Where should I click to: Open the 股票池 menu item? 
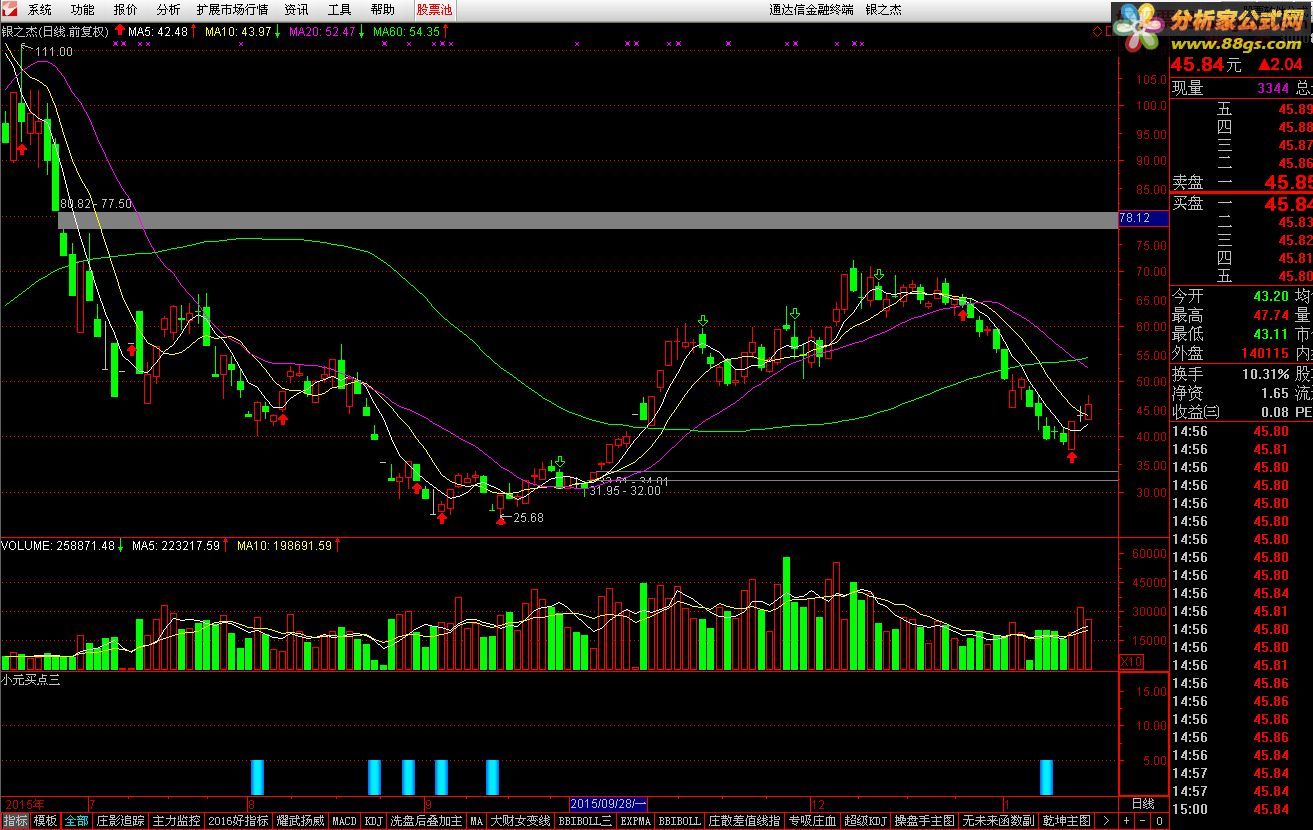click(x=434, y=10)
